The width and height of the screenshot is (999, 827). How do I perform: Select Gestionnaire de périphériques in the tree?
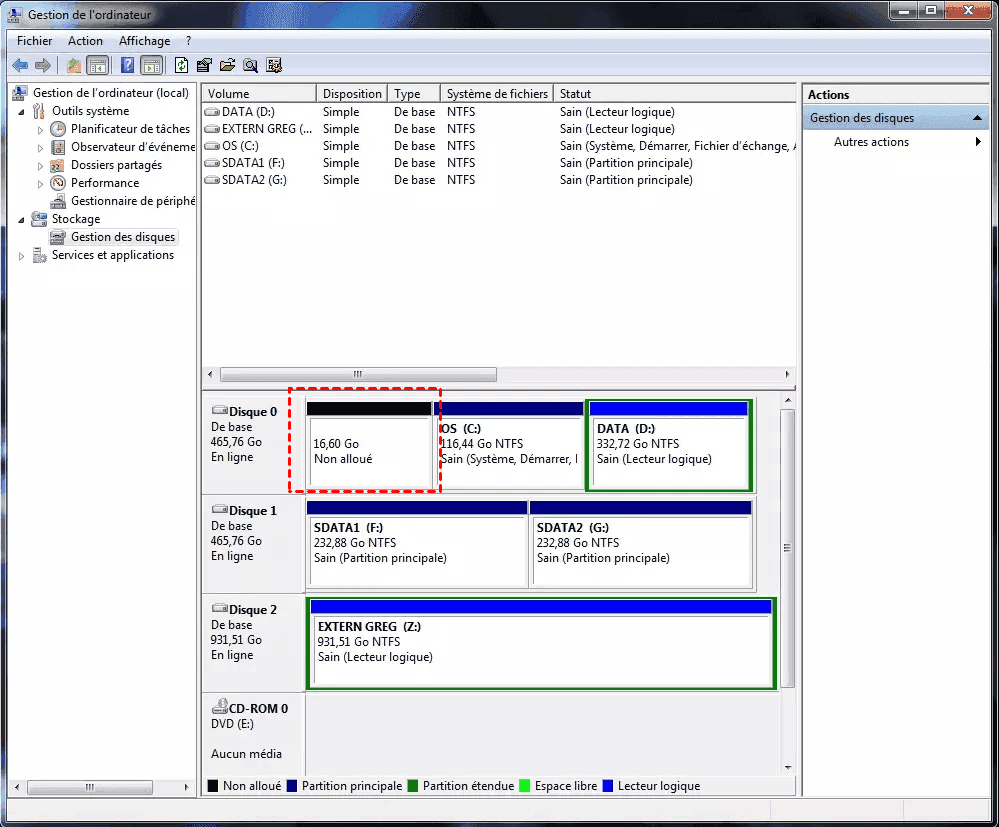pos(132,201)
